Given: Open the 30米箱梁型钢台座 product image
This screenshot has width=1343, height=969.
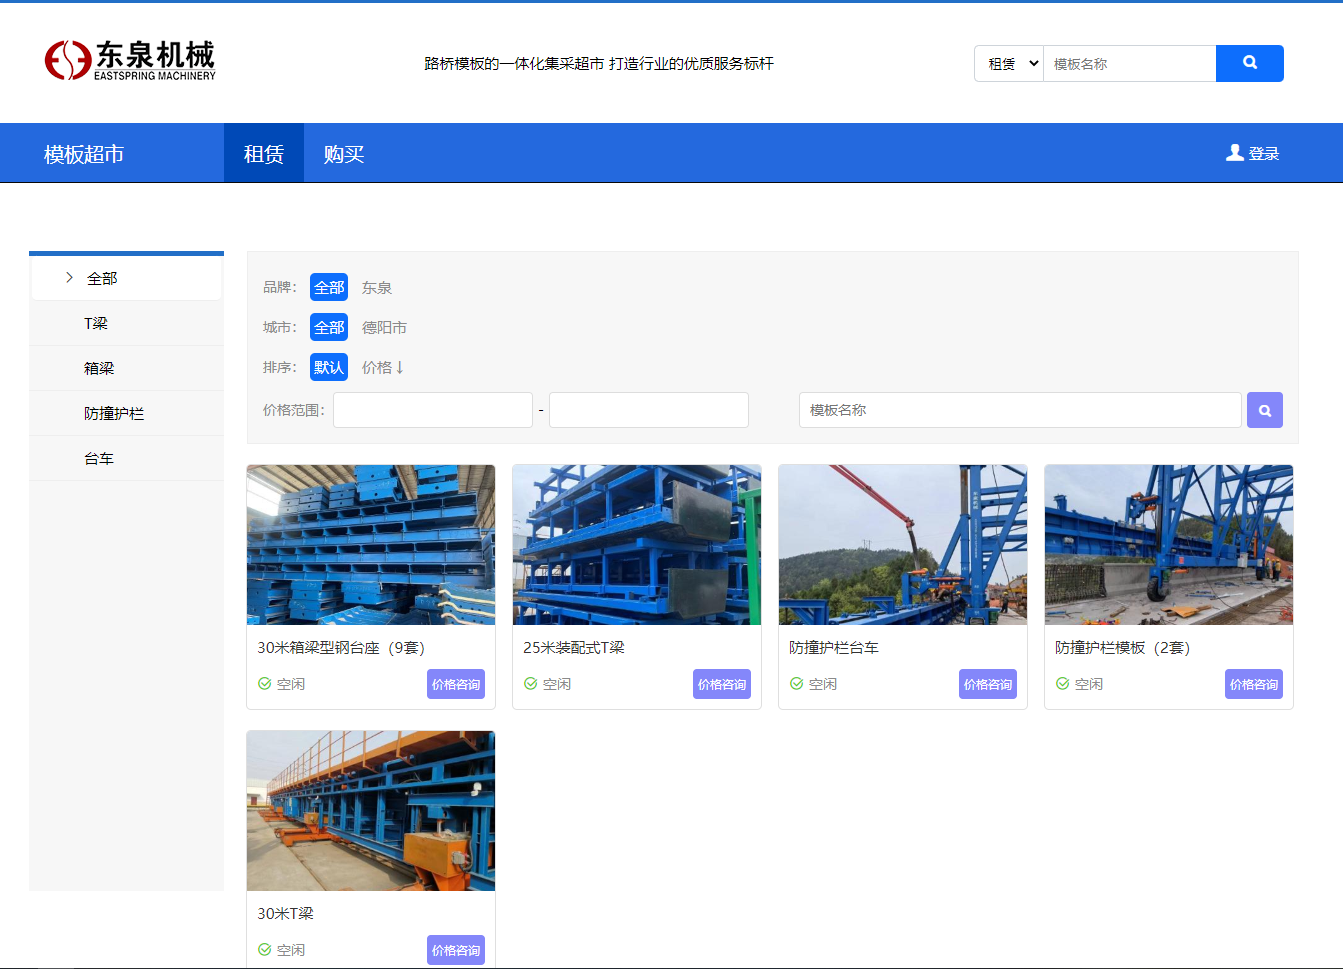Looking at the screenshot, I should [x=371, y=545].
